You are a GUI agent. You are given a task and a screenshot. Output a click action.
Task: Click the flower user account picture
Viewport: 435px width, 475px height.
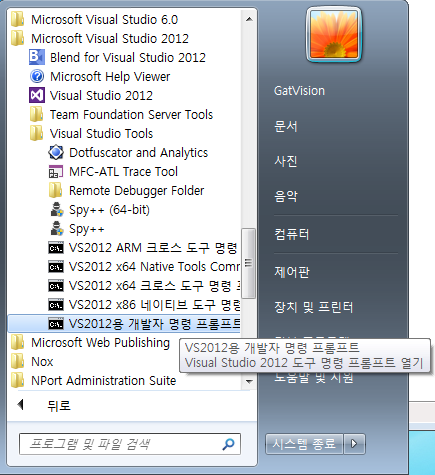tap(334, 34)
